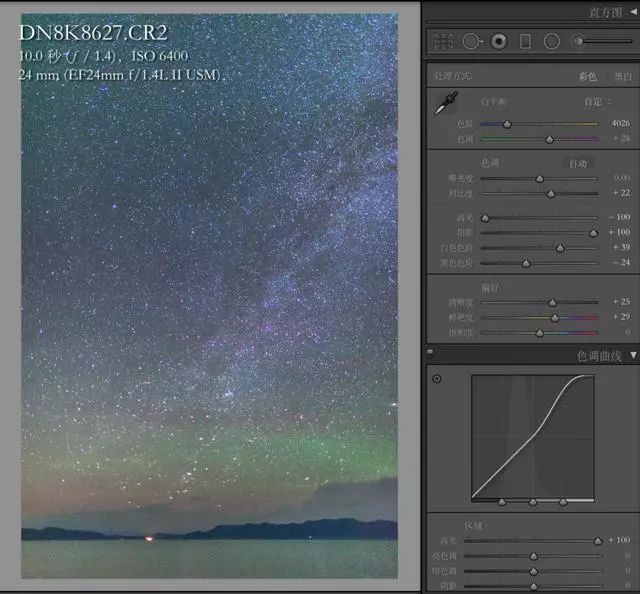Click the DN8K8627.CR2 filename overlay
The width and height of the screenshot is (640, 594).
click(x=93, y=33)
